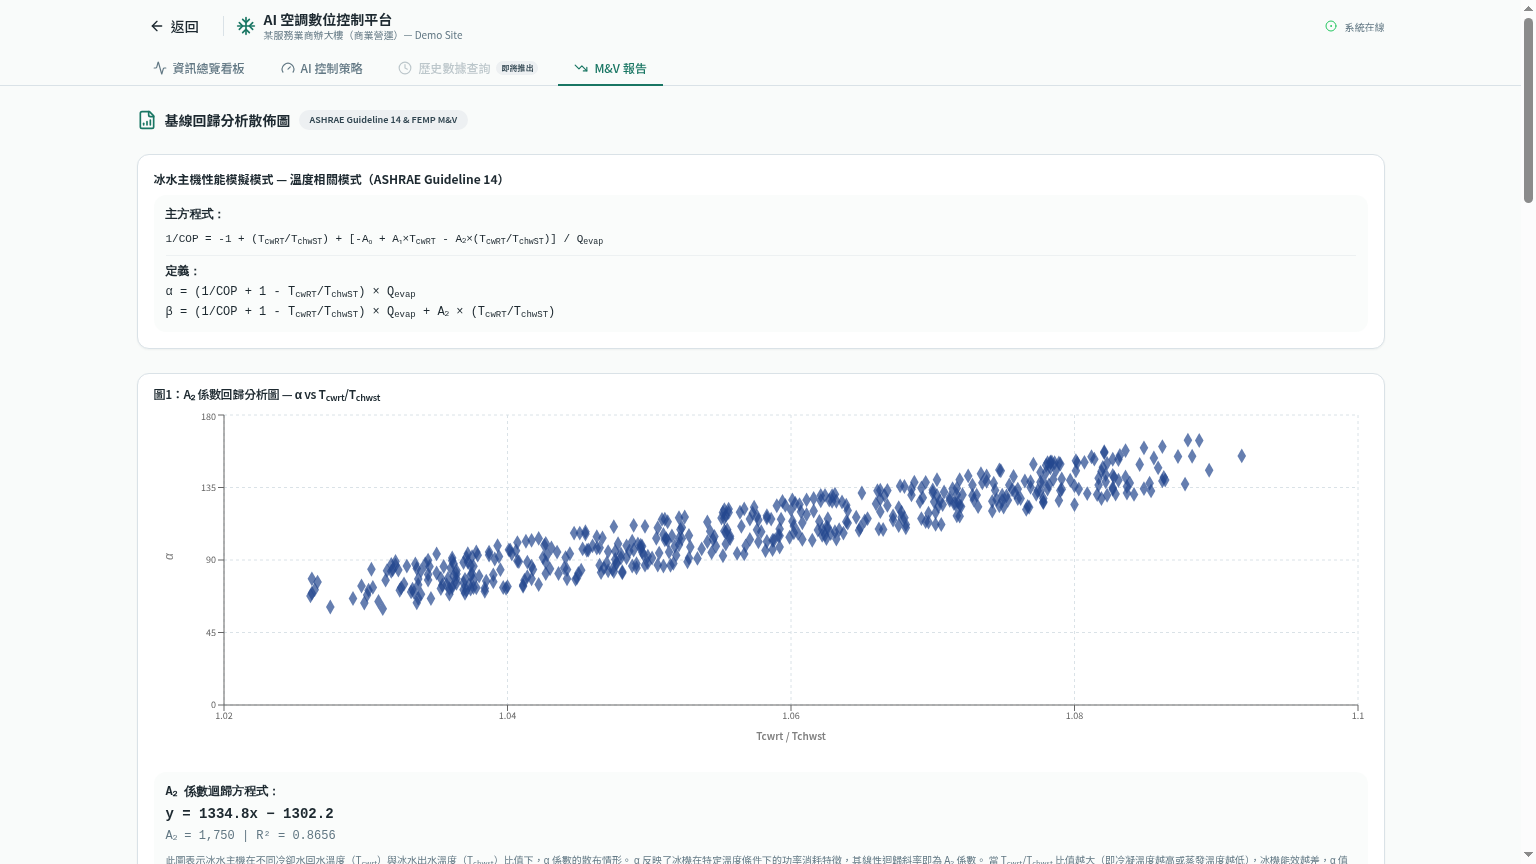This screenshot has width=1536, height=864.
Task: Click the 系統在線 status text
Action: click(x=1364, y=28)
